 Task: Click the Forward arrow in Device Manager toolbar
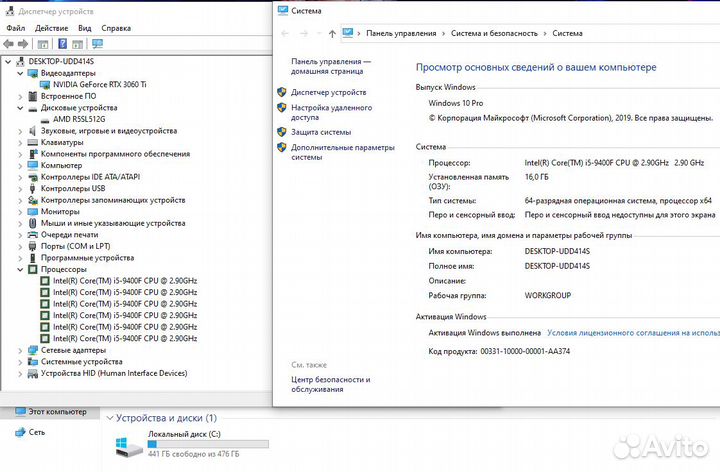tap(23, 44)
